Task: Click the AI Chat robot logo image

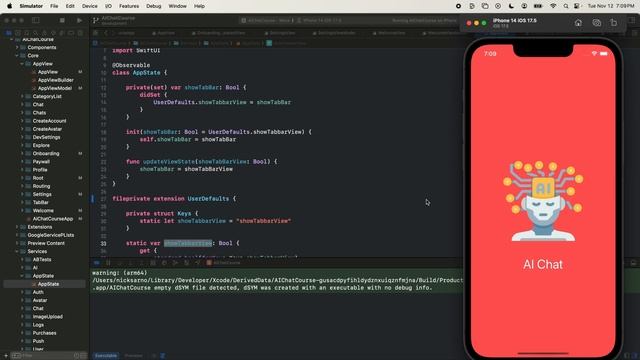Action: click(543, 201)
